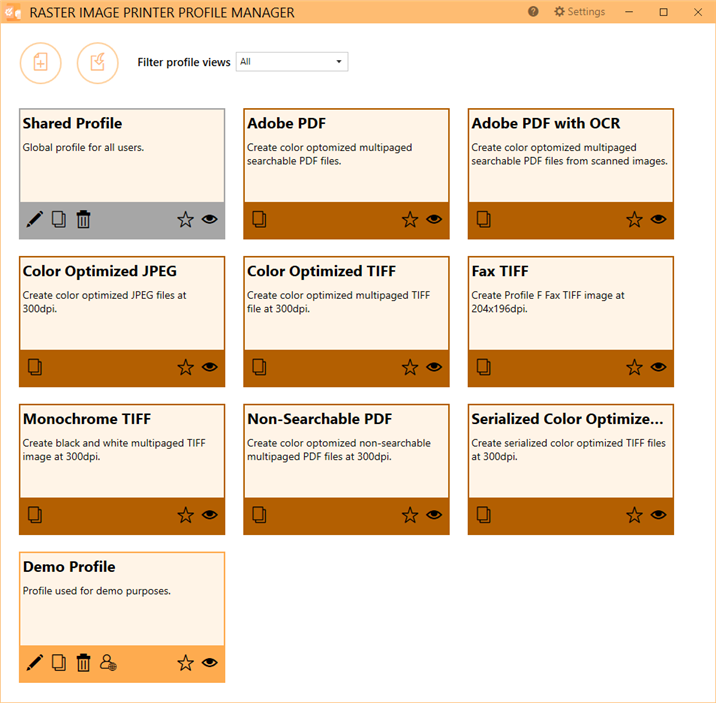
Task: Toggle visibility of Adobe PDF profile
Action: (434, 220)
